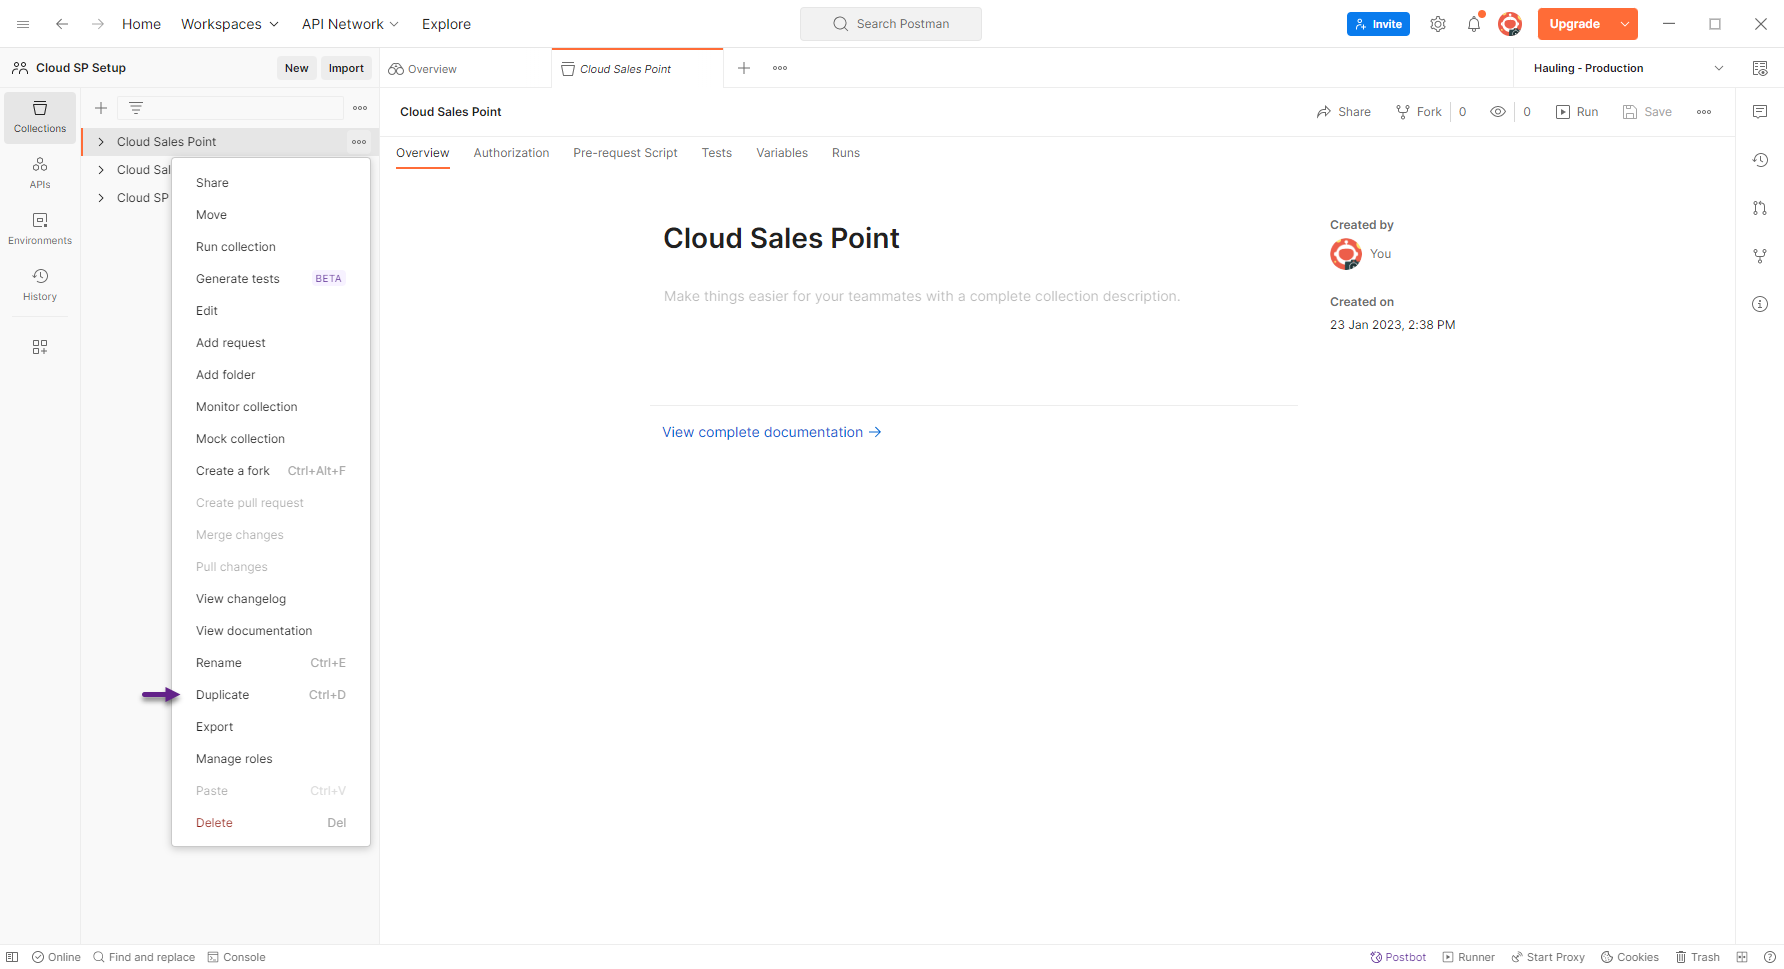Open History in the sidebar
This screenshot has width=1784, height=969.
(40, 285)
